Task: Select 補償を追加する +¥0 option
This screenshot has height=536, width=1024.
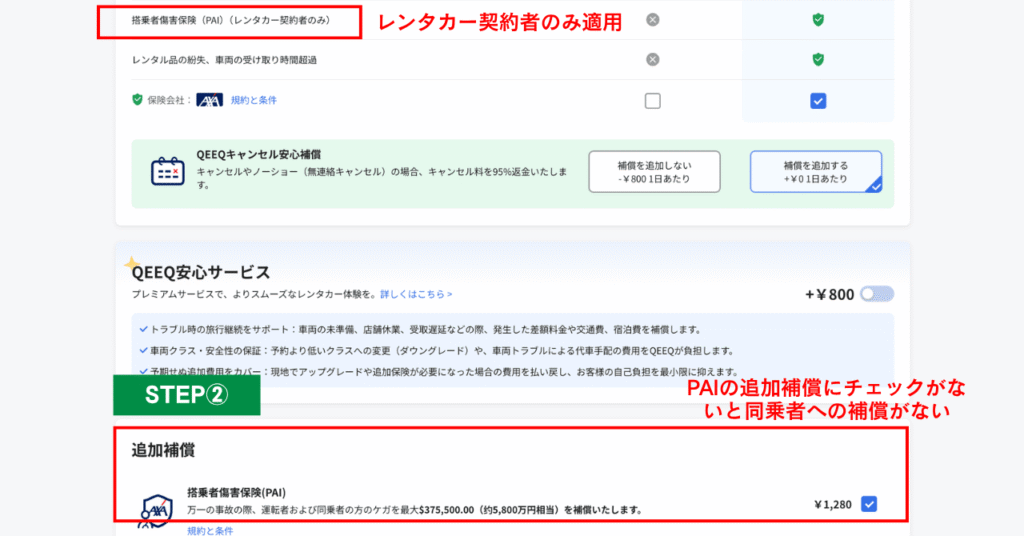Action: tap(816, 172)
